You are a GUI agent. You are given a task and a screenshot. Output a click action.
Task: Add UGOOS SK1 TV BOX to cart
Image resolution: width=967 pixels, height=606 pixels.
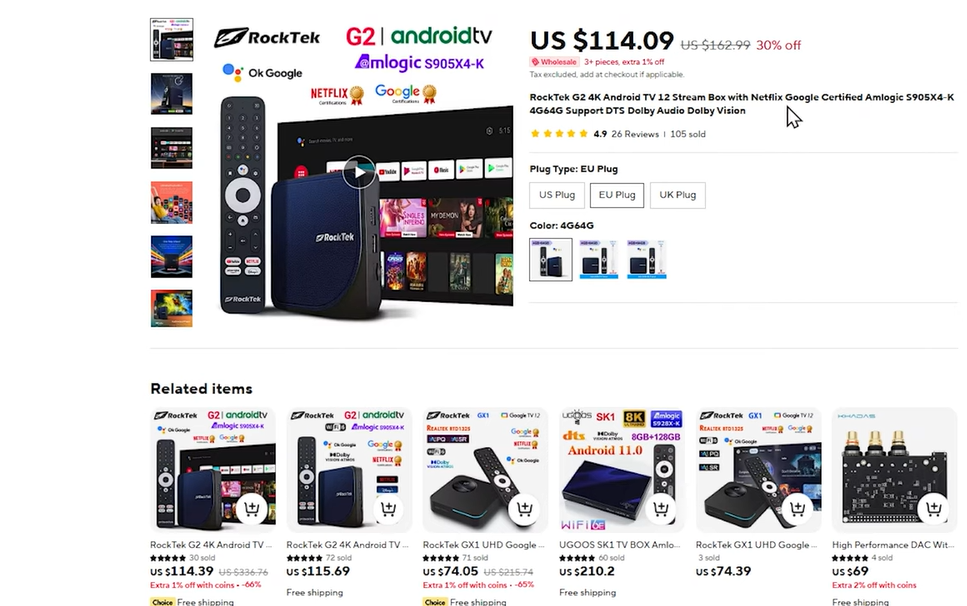[x=660, y=509]
